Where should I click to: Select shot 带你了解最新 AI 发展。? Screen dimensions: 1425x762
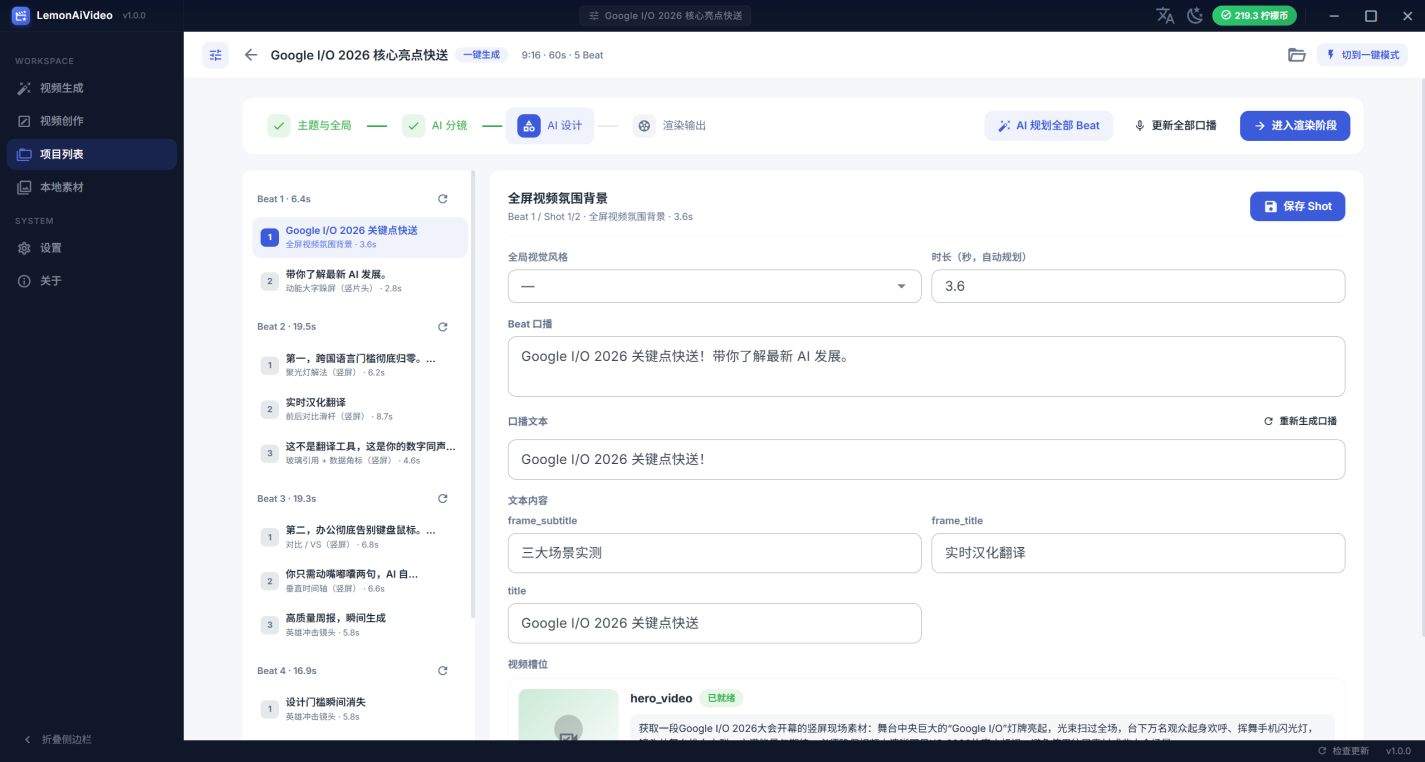click(x=359, y=281)
